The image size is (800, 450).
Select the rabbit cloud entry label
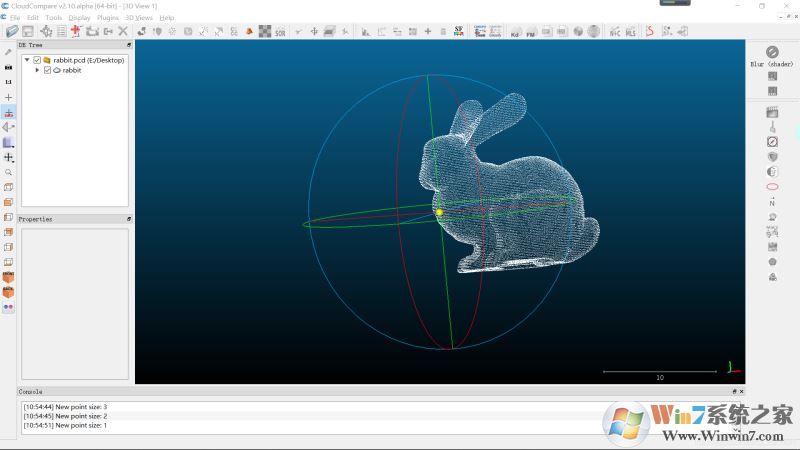tap(72, 70)
